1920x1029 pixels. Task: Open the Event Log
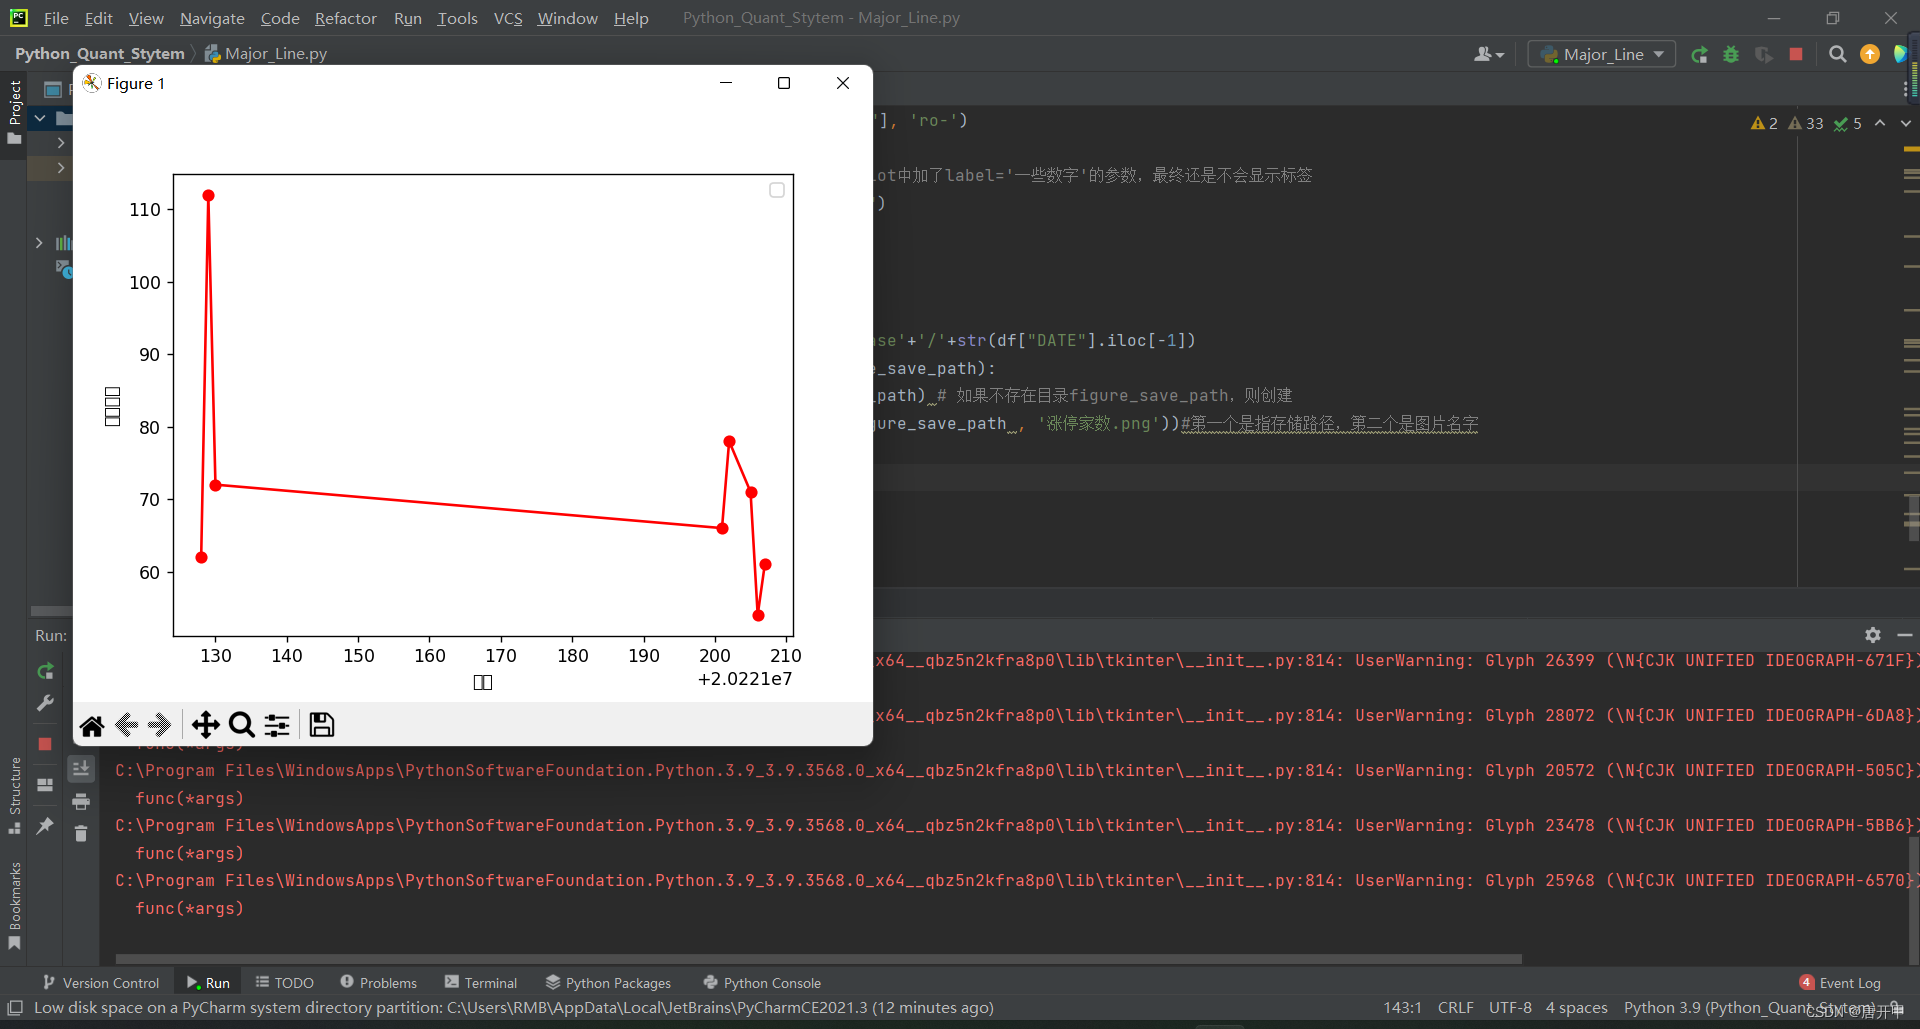(x=1840, y=982)
